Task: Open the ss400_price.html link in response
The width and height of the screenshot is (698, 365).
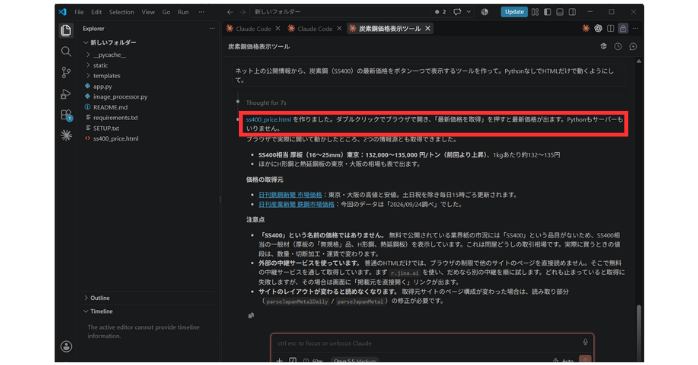Action: (x=268, y=120)
